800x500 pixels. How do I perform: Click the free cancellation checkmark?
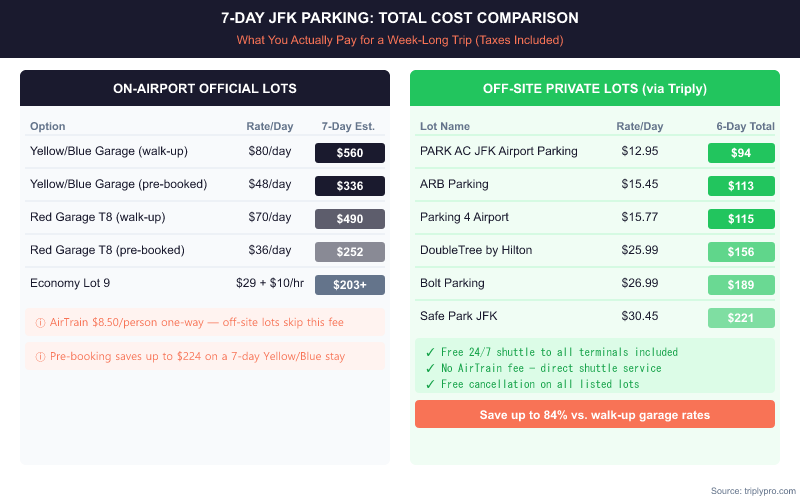[x=429, y=384]
